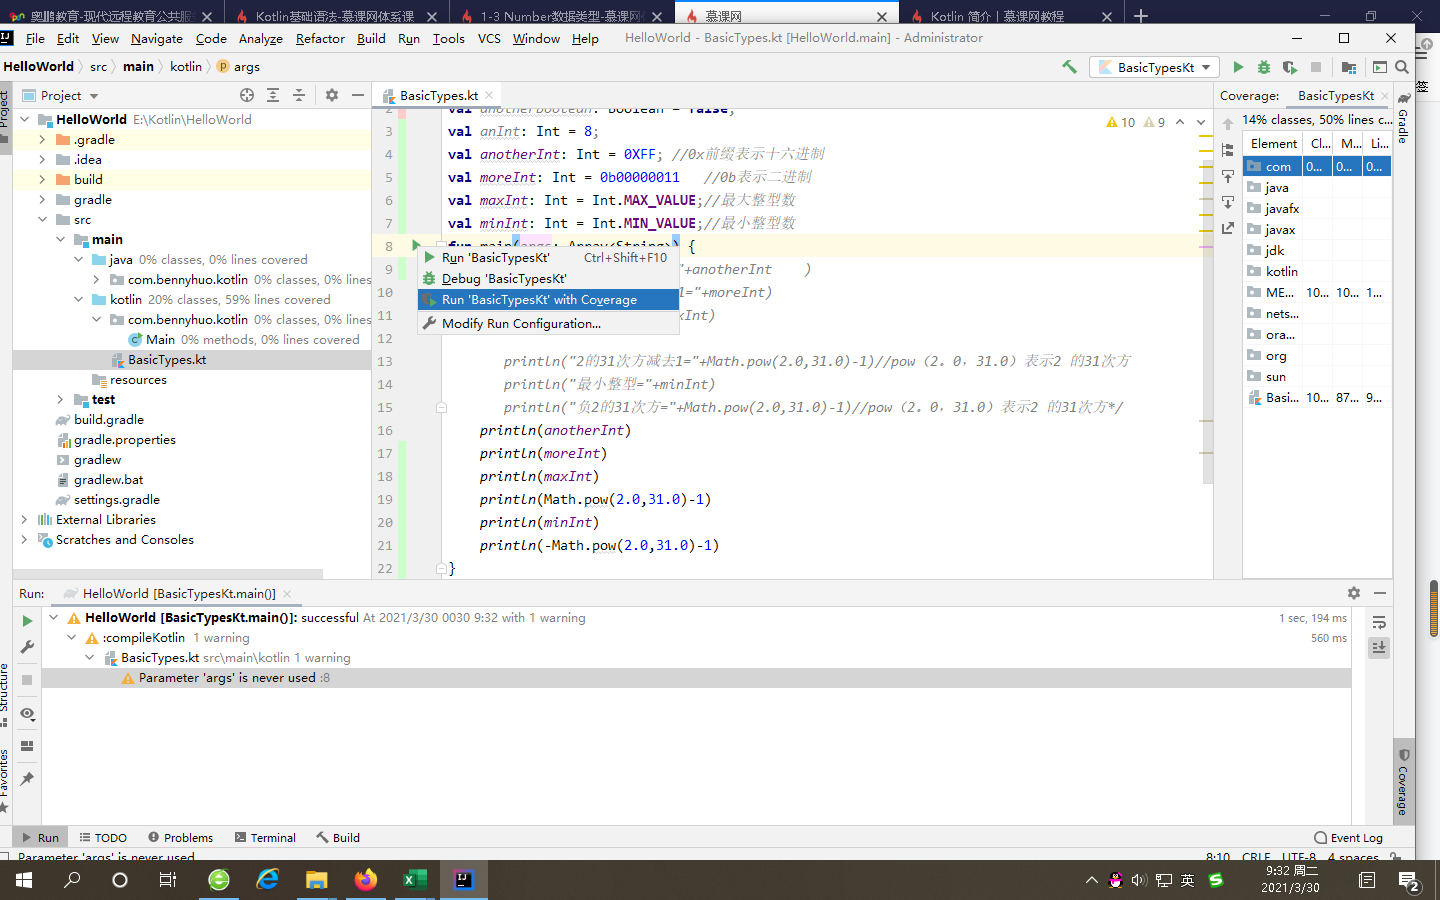Open the TODO tool window
1440x900 pixels.
tap(103, 838)
